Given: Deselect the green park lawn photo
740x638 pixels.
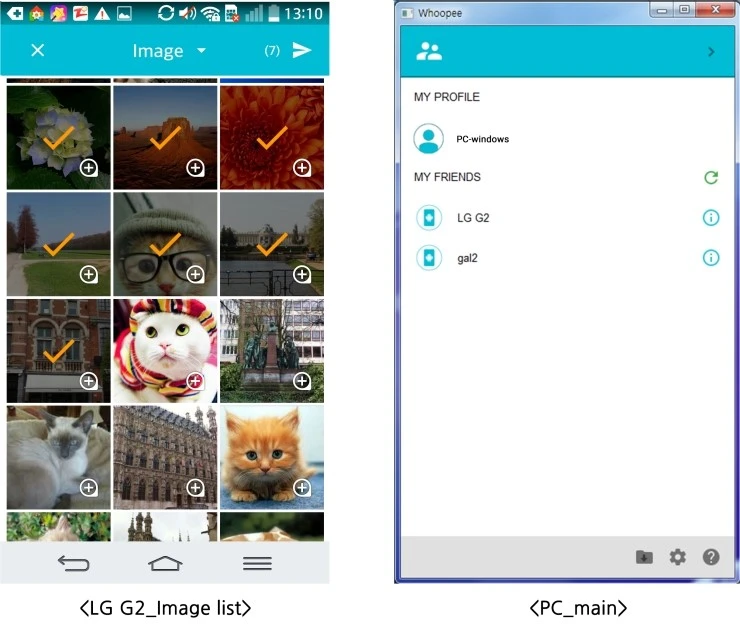Looking at the screenshot, I should [x=59, y=244].
